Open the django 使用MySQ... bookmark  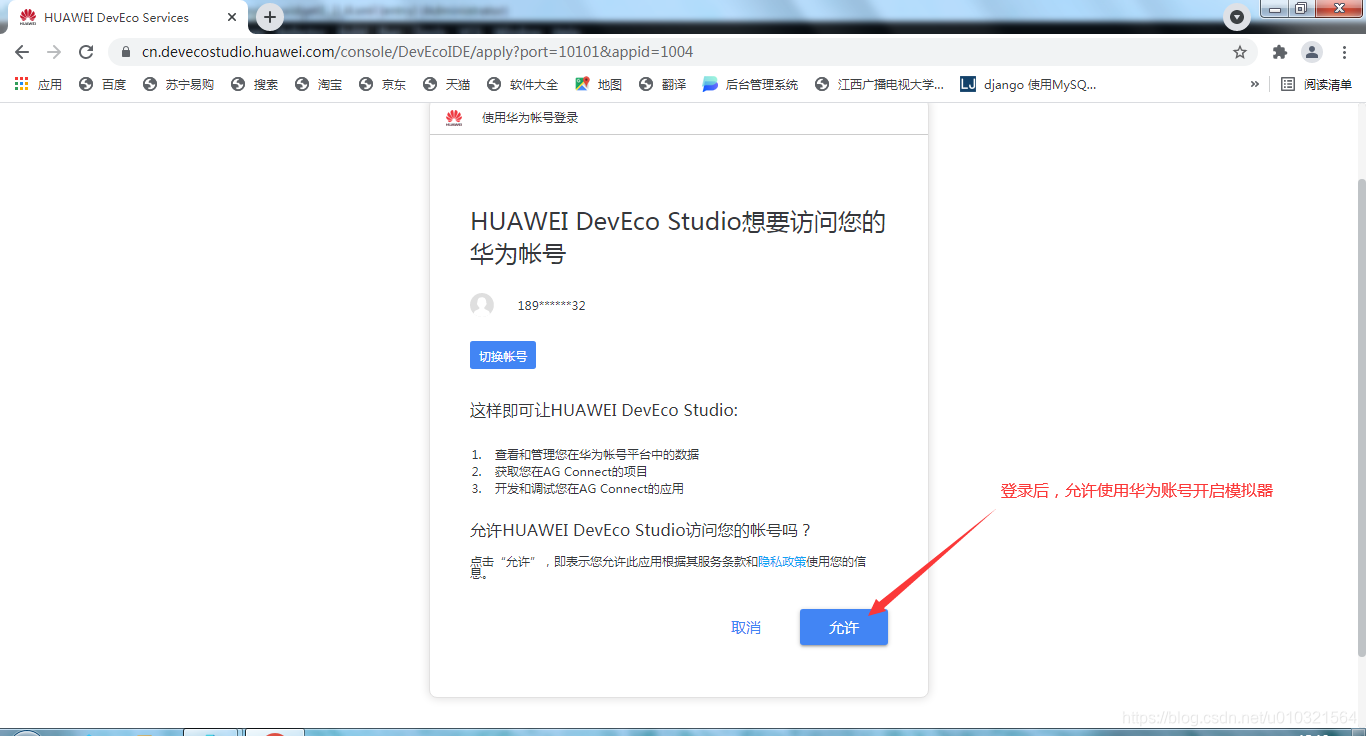[x=1028, y=84]
